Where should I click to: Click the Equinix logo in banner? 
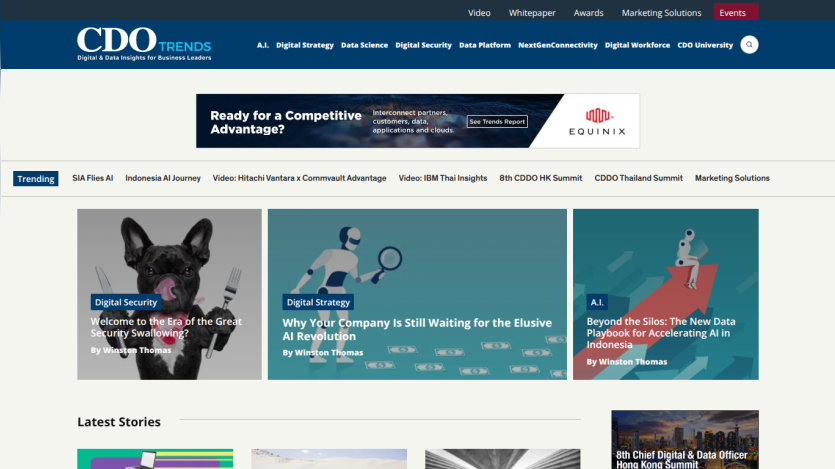[x=597, y=122]
